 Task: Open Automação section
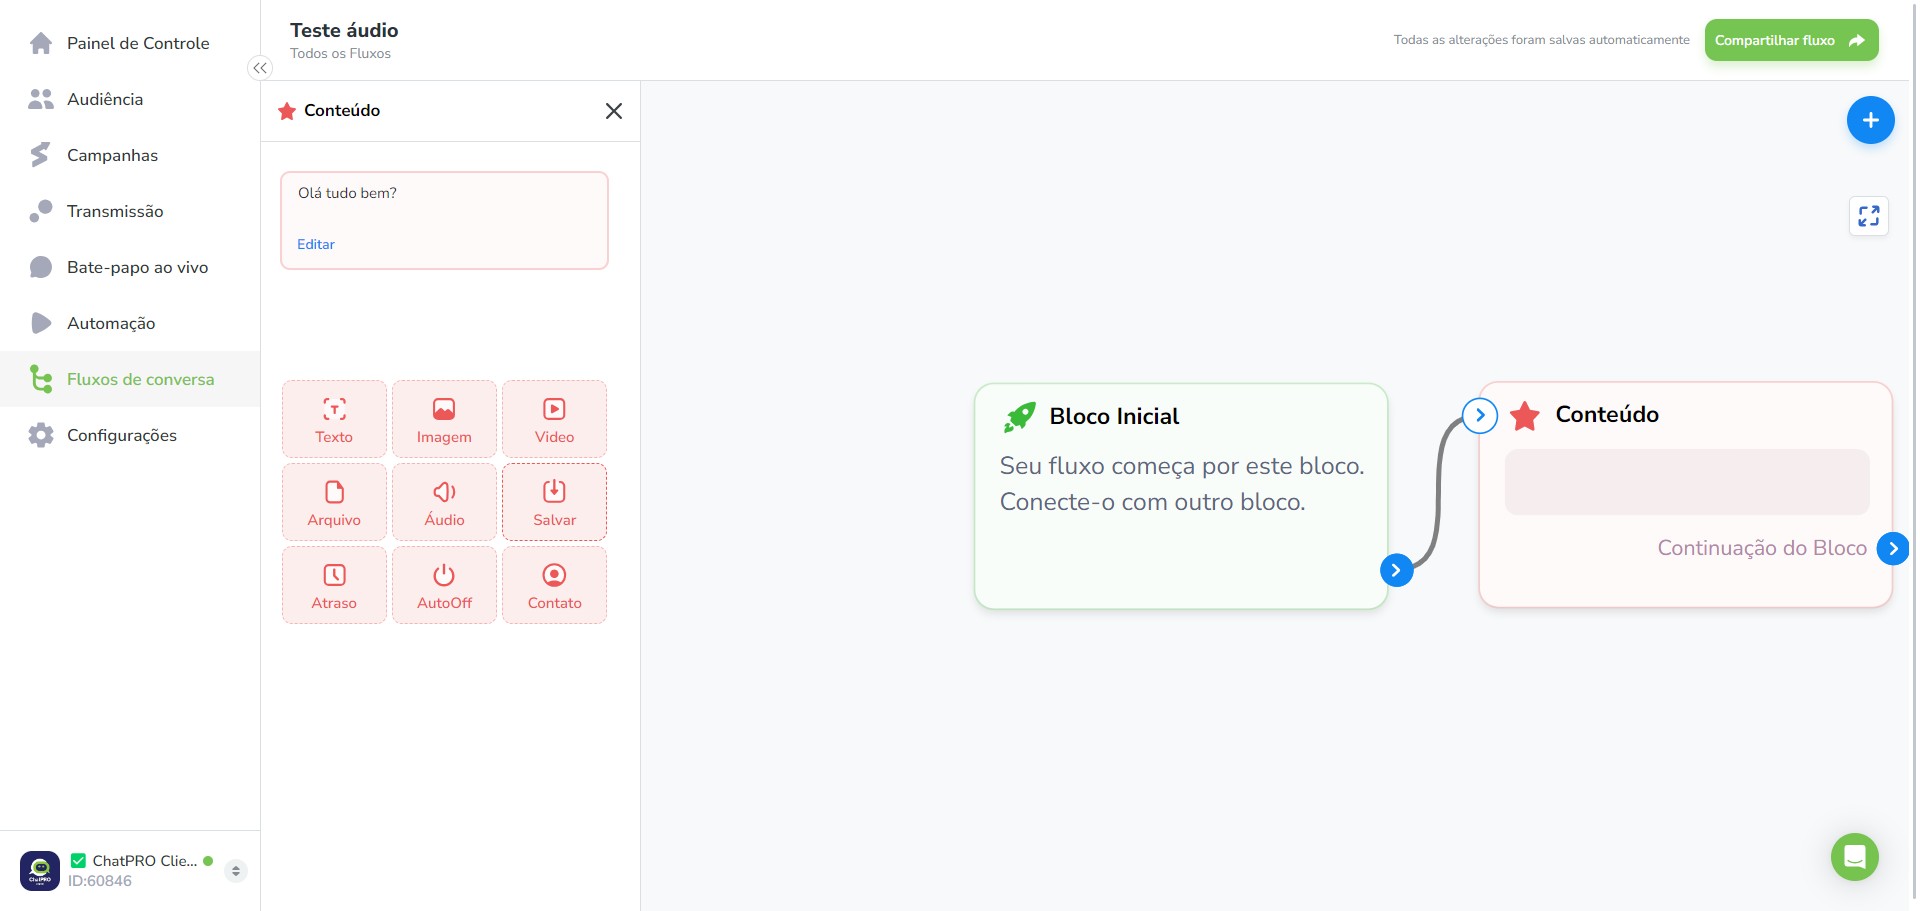pyautogui.click(x=130, y=323)
